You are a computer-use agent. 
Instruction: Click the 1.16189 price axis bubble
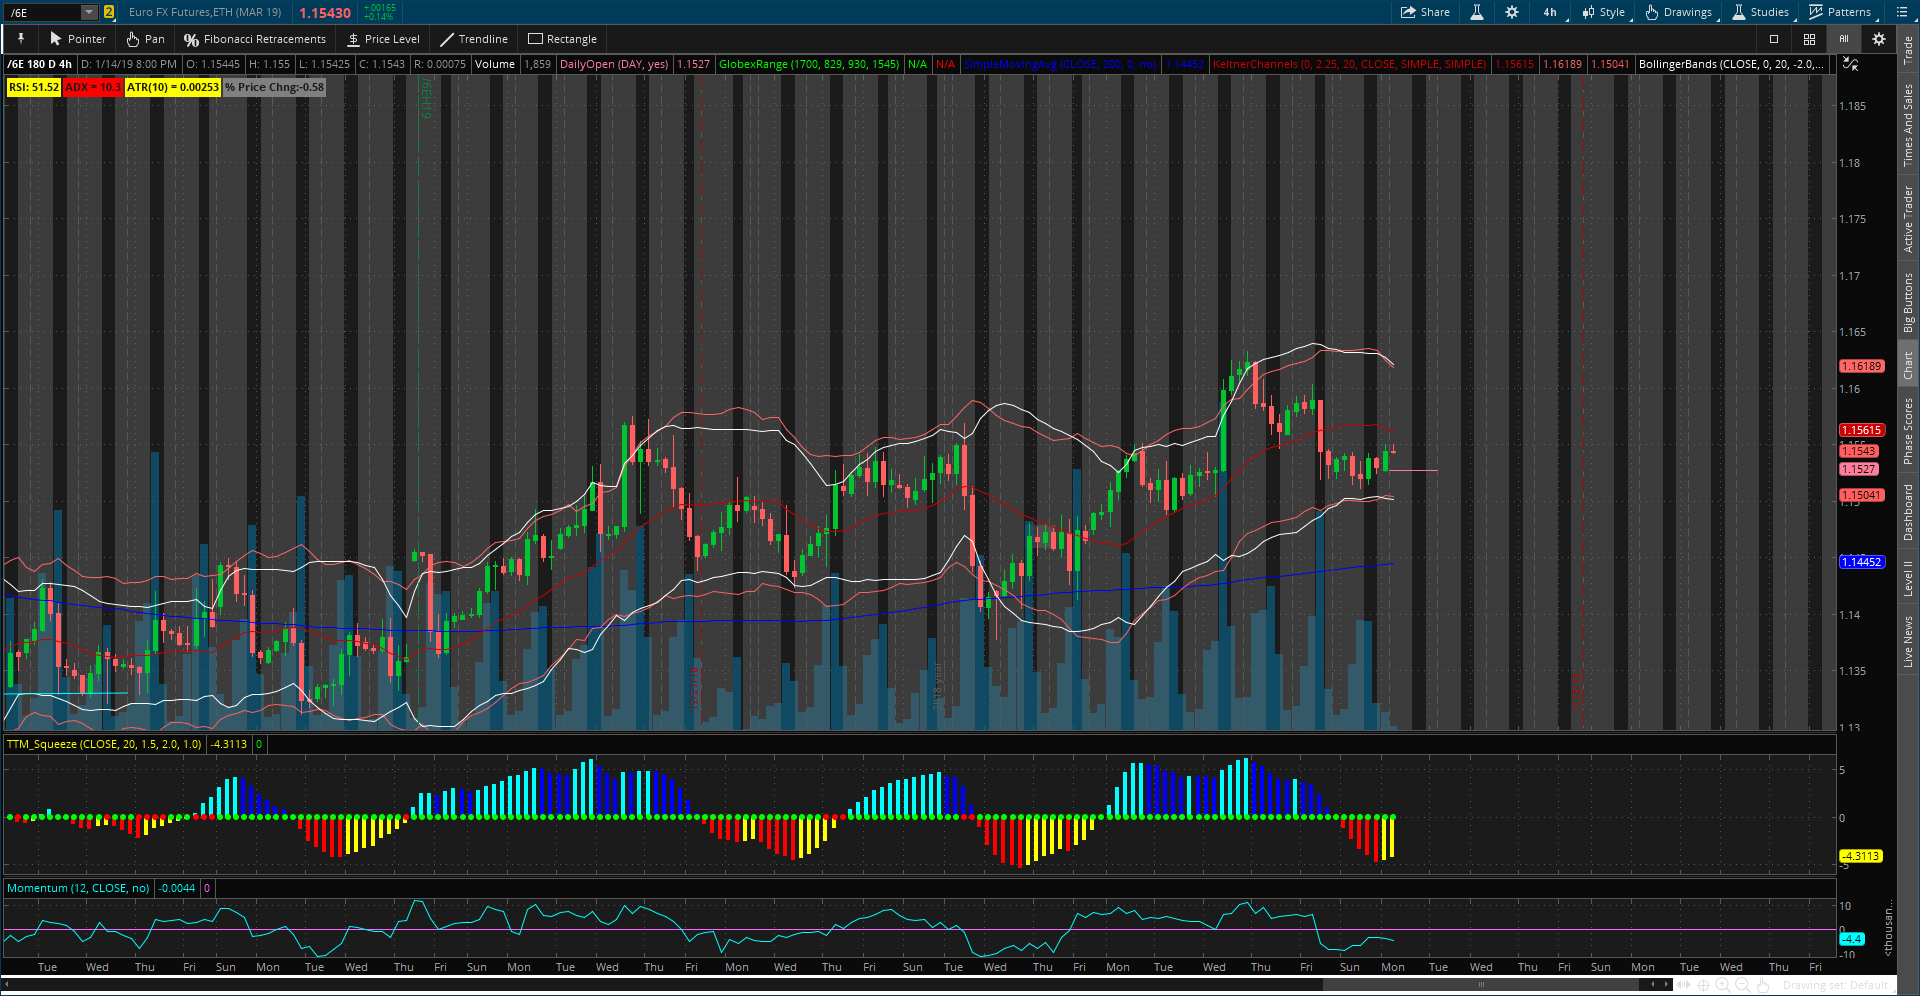[x=1862, y=366]
